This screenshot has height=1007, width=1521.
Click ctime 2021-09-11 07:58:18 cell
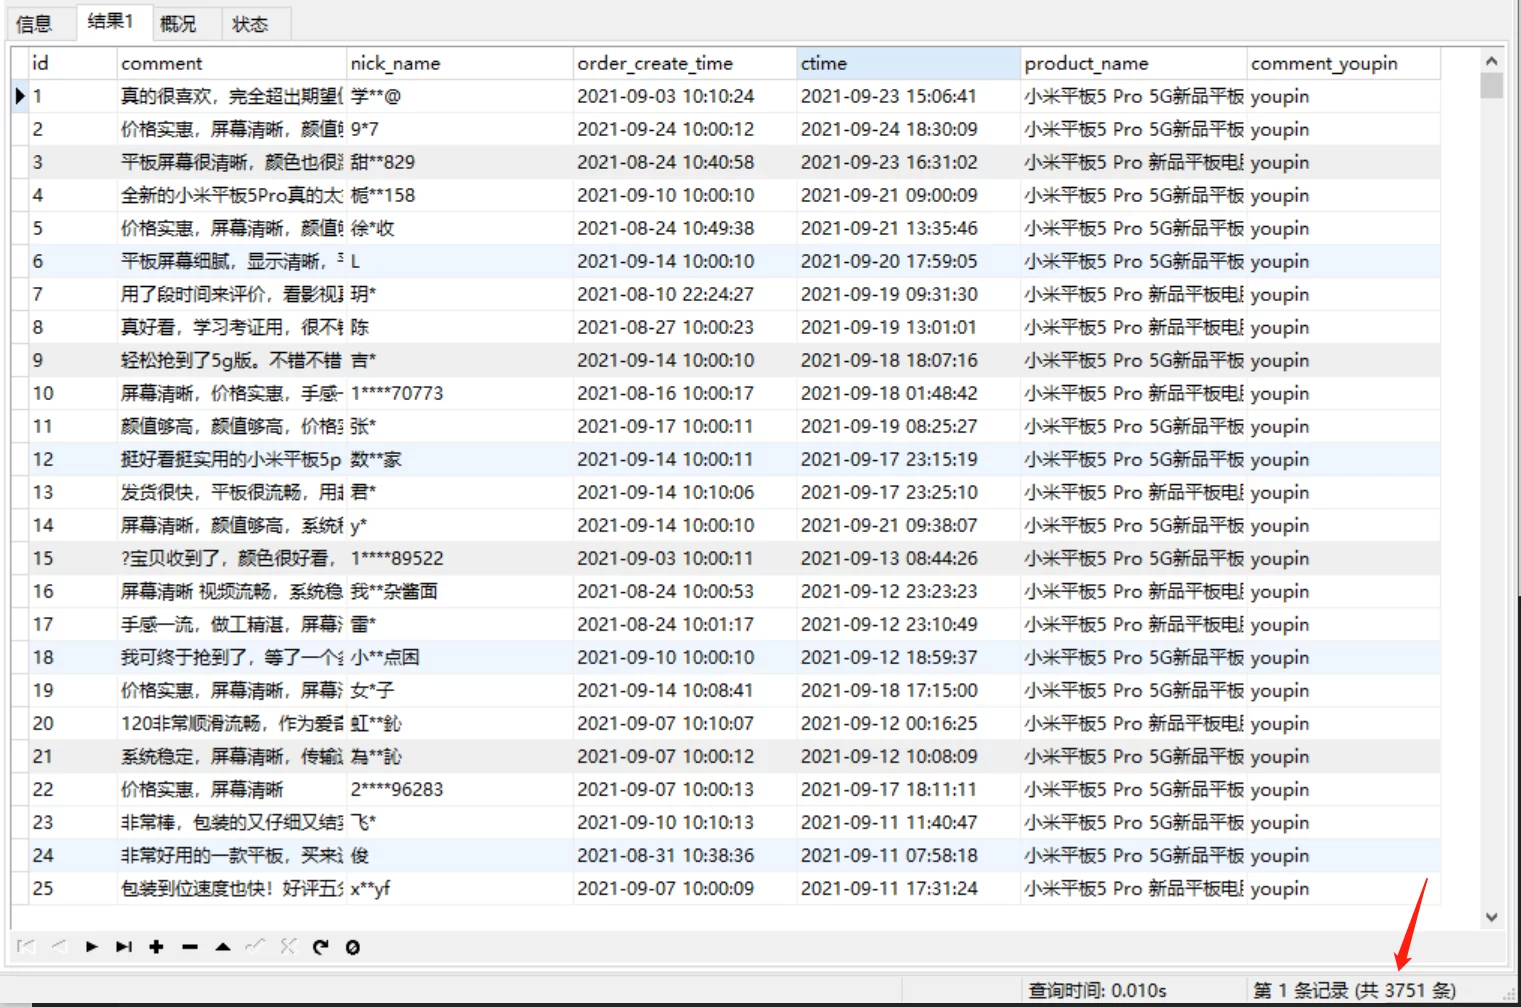click(x=909, y=855)
